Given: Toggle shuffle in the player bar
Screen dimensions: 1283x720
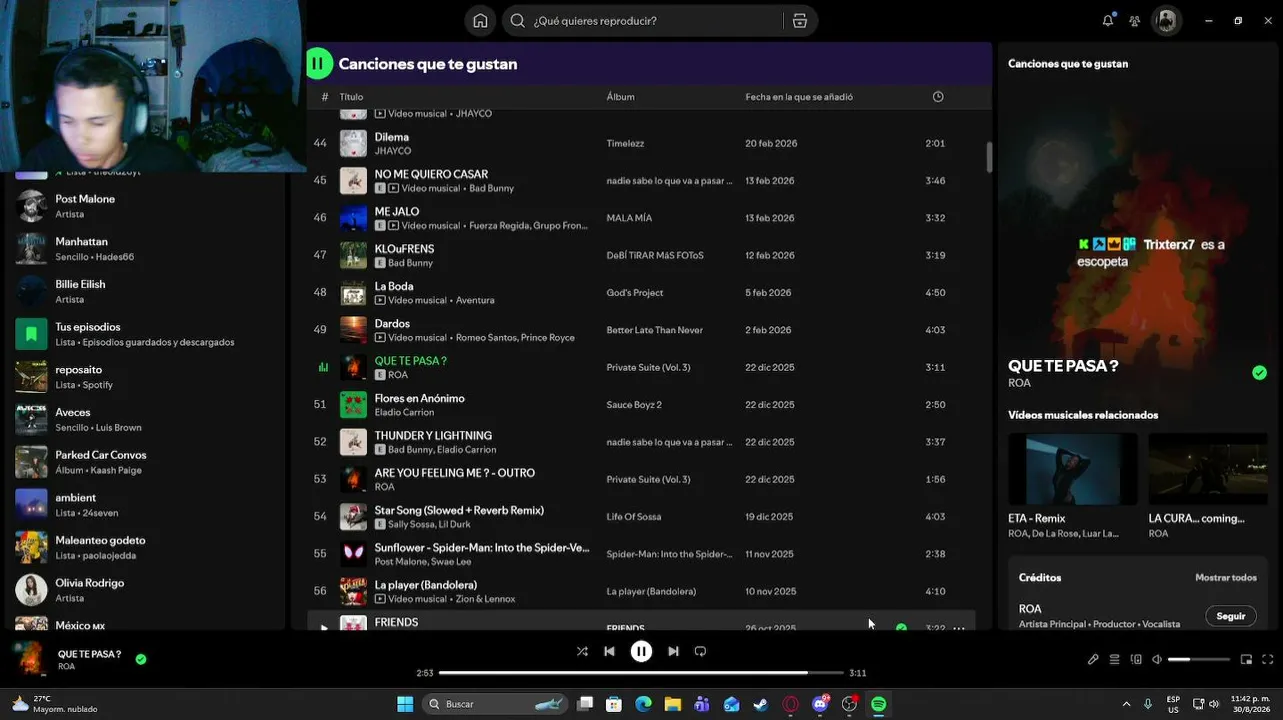Looking at the screenshot, I should [582, 651].
